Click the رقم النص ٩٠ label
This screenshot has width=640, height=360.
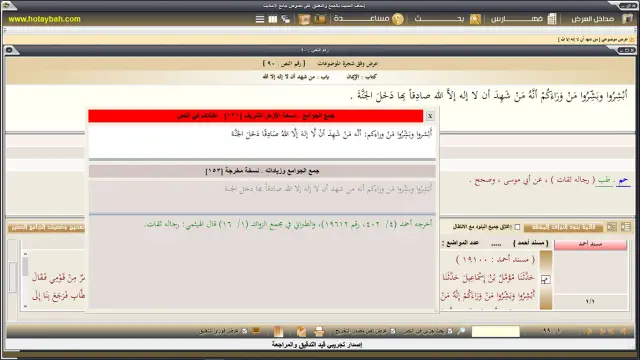[284, 64]
